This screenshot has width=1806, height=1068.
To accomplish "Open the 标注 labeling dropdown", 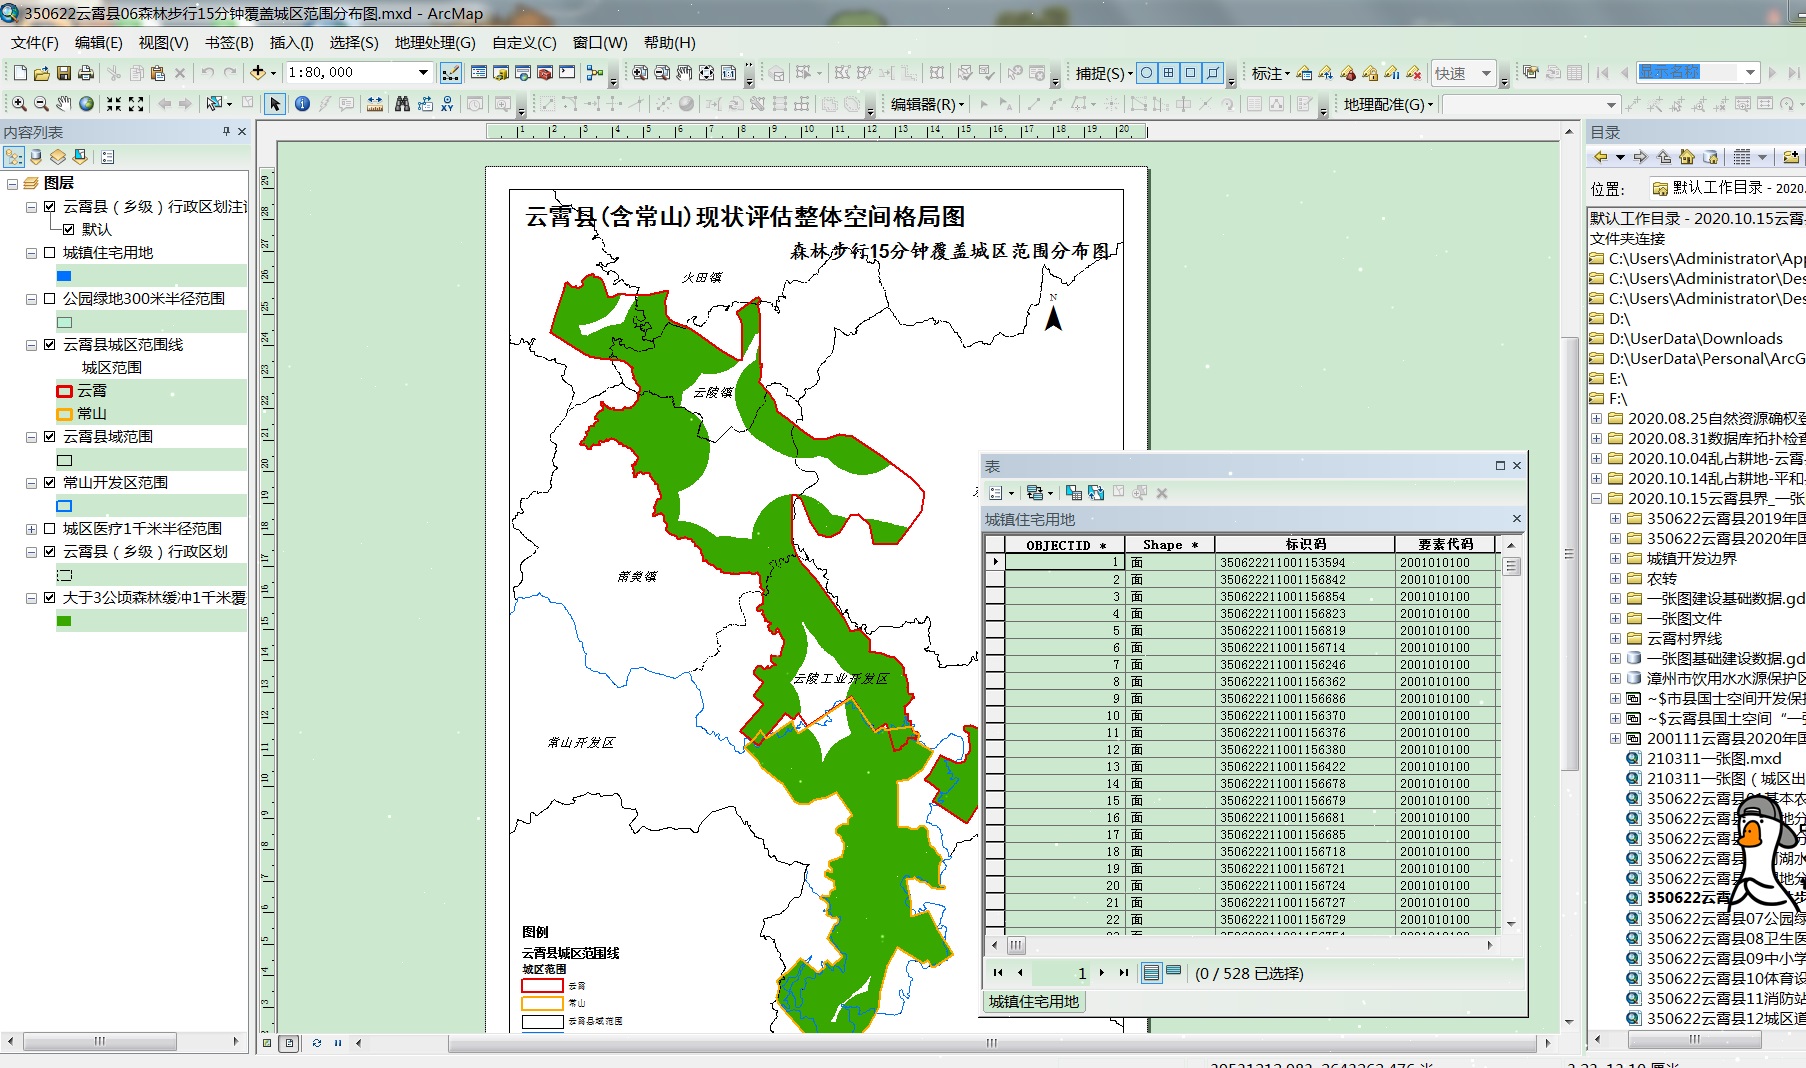I will pos(1270,73).
